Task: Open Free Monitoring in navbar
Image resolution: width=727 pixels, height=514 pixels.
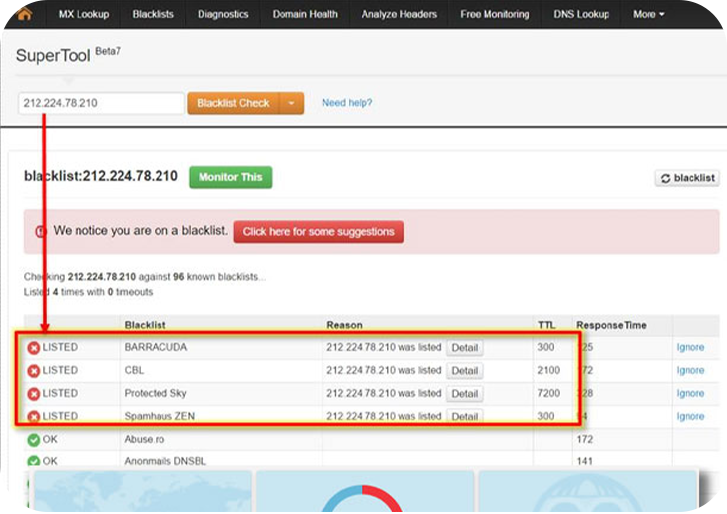Action: point(495,14)
